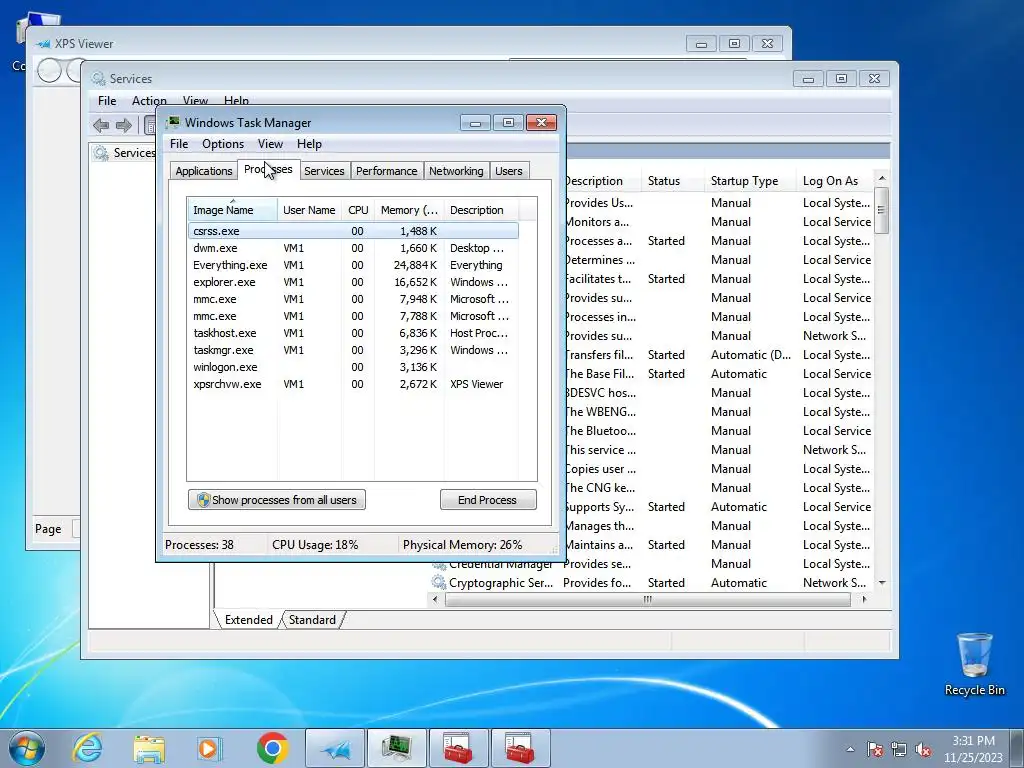1024x768 pixels.
Task: Select the dwm.exe process
Action: pyautogui.click(x=353, y=248)
